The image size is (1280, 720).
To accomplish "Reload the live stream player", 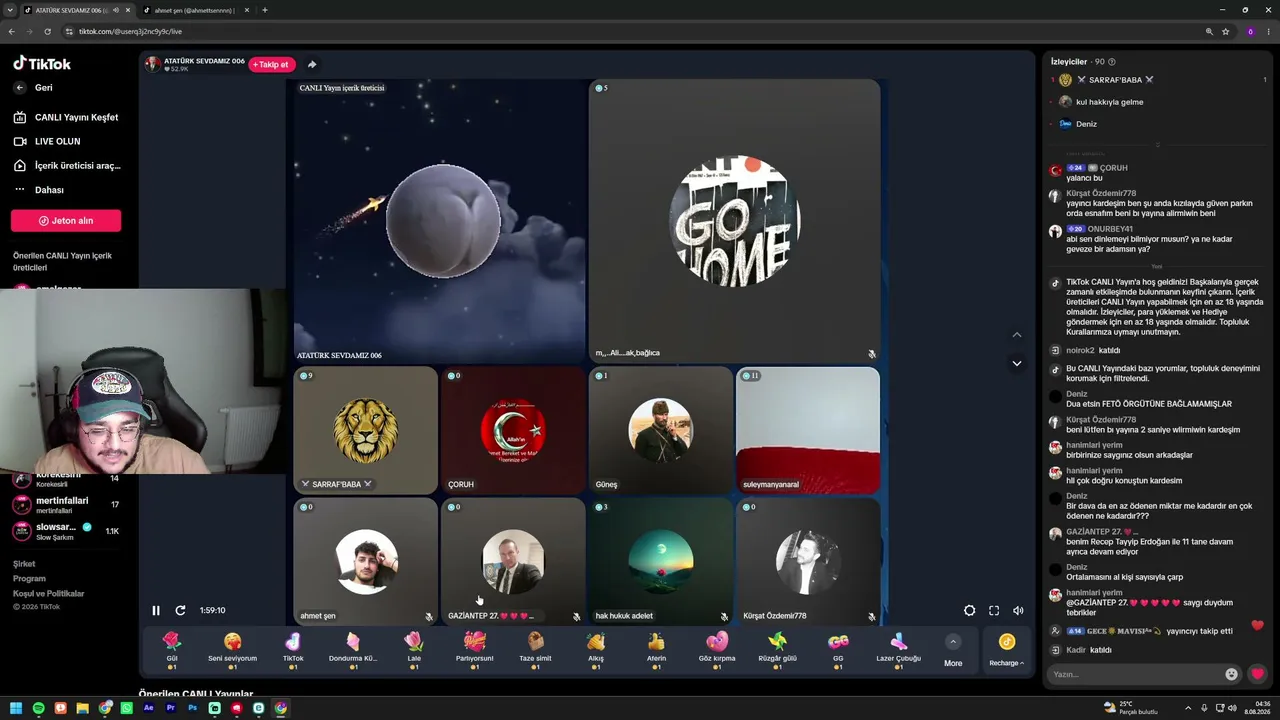I will coord(180,610).
